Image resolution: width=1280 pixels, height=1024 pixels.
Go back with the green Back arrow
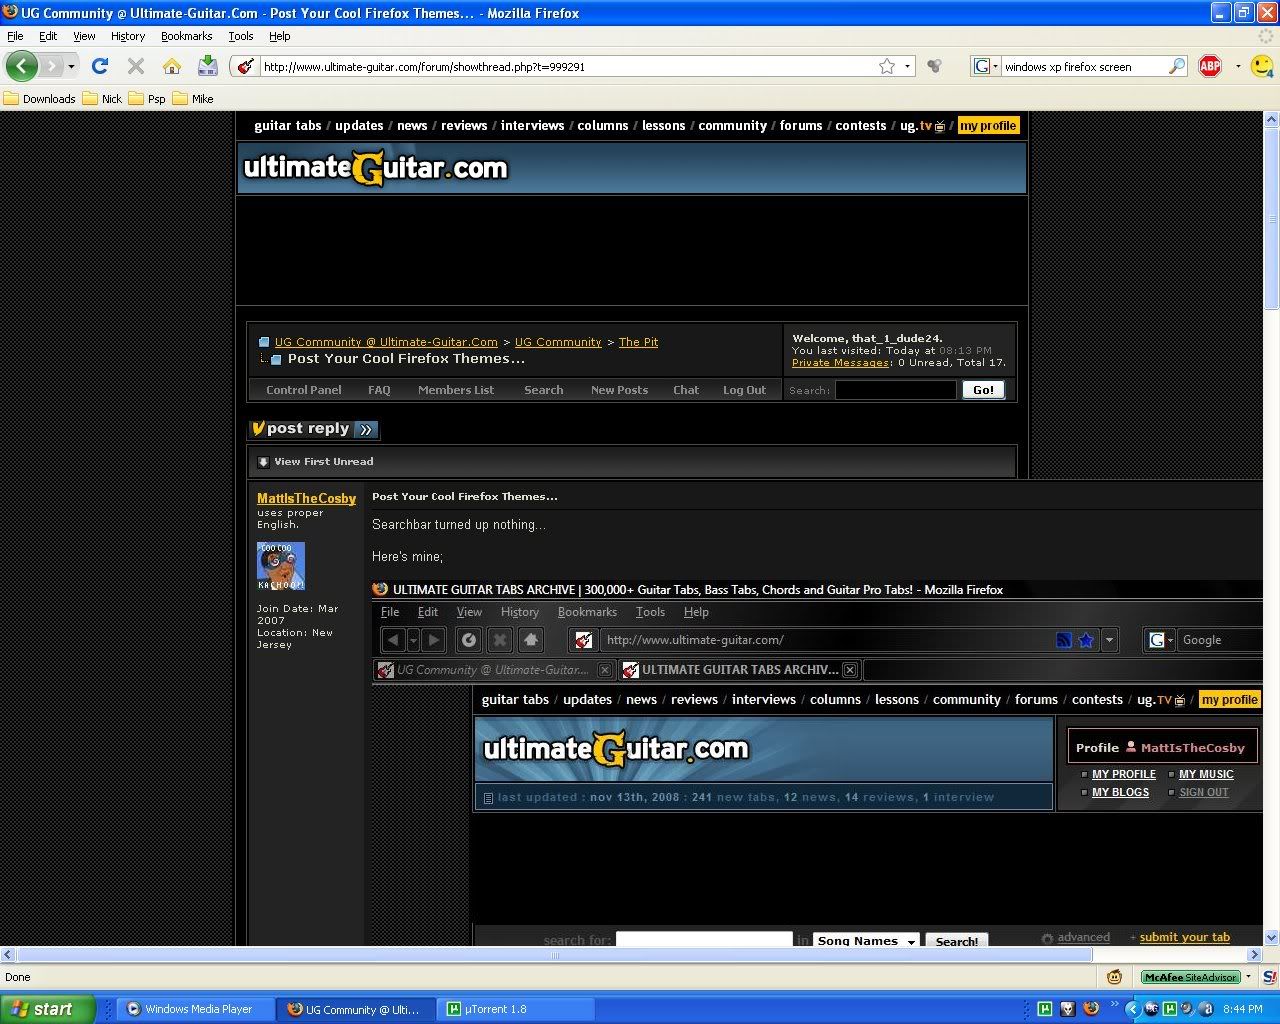pyautogui.click(x=21, y=67)
